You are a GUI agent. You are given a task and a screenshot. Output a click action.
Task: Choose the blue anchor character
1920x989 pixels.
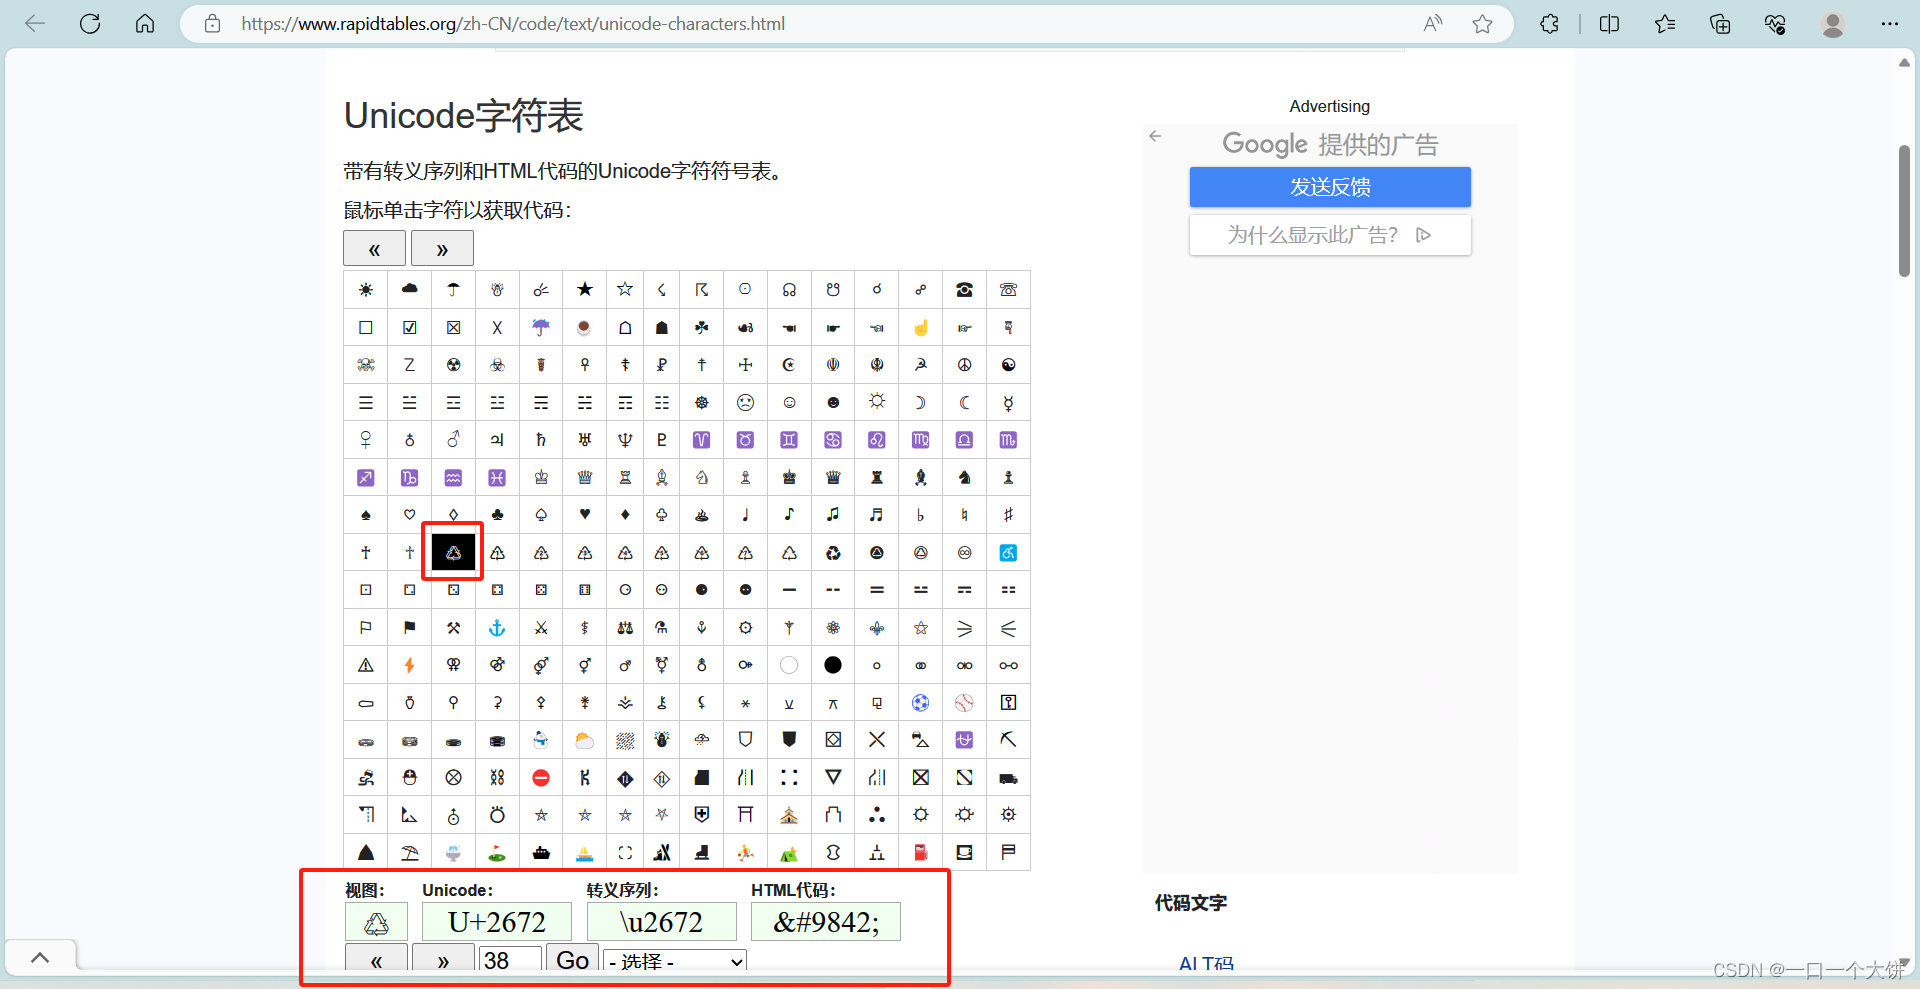497,628
